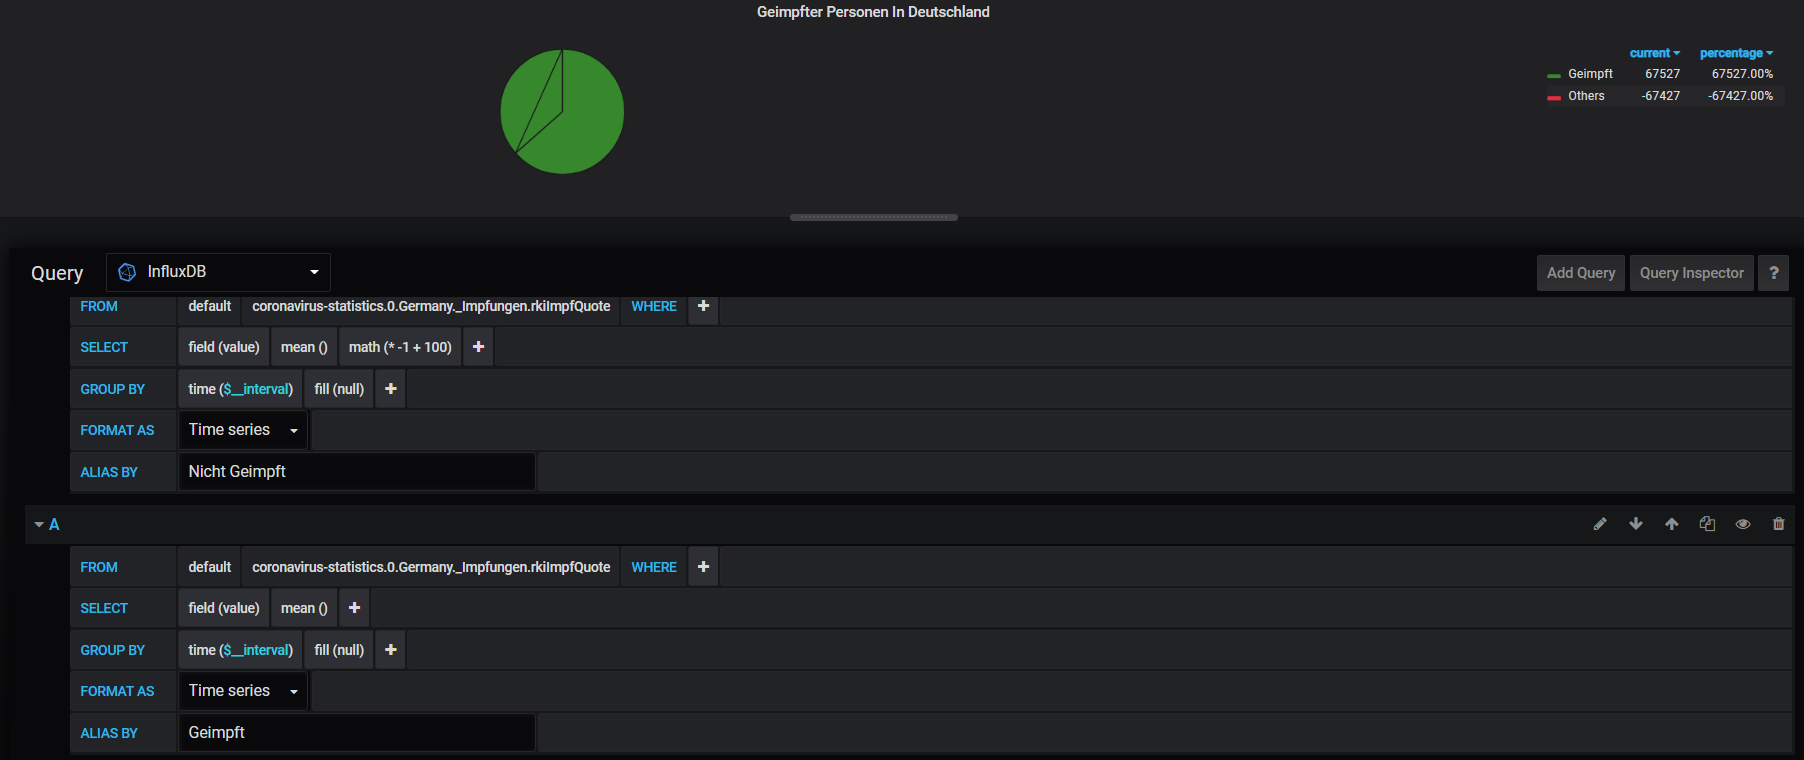This screenshot has height=760, width=1804.
Task: Click Others legend label
Action: (1586, 96)
